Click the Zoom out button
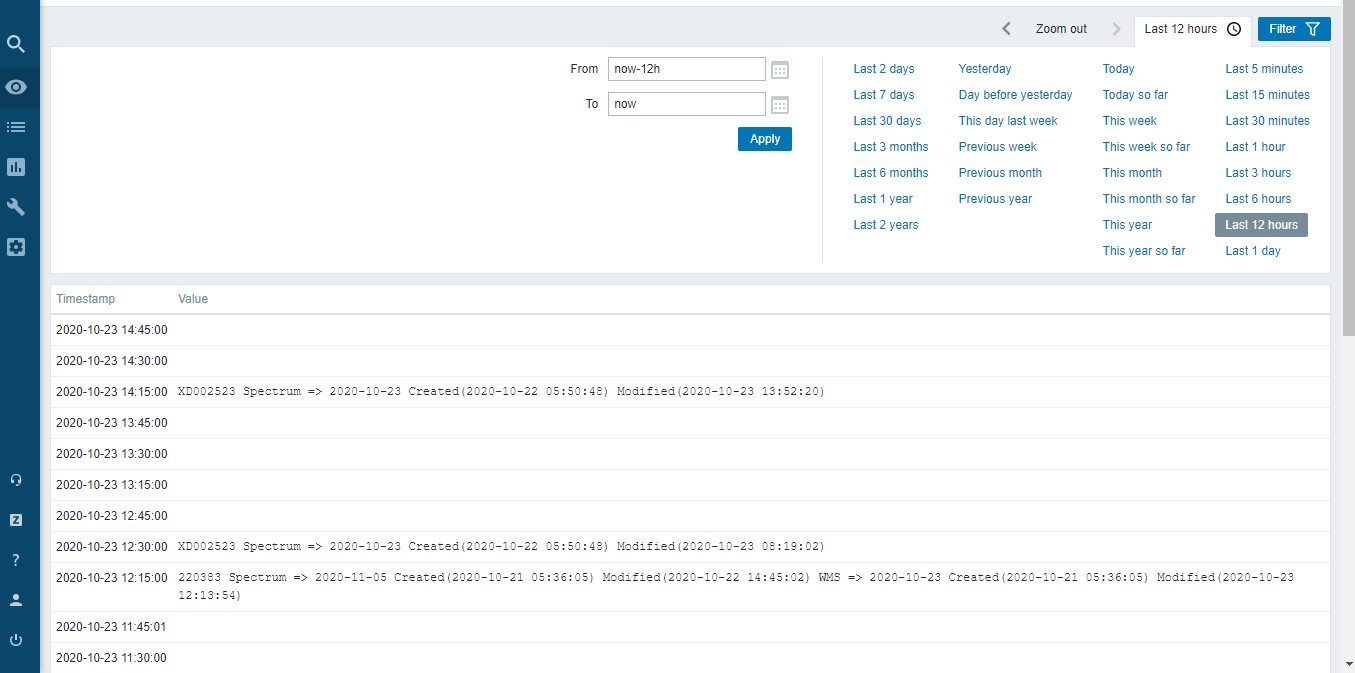This screenshot has height=673, width=1355. 1061,29
